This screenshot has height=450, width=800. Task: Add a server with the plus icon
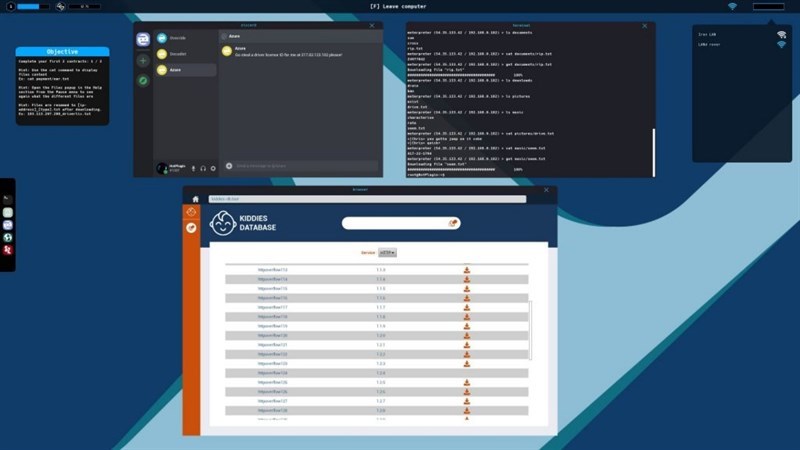(143, 61)
